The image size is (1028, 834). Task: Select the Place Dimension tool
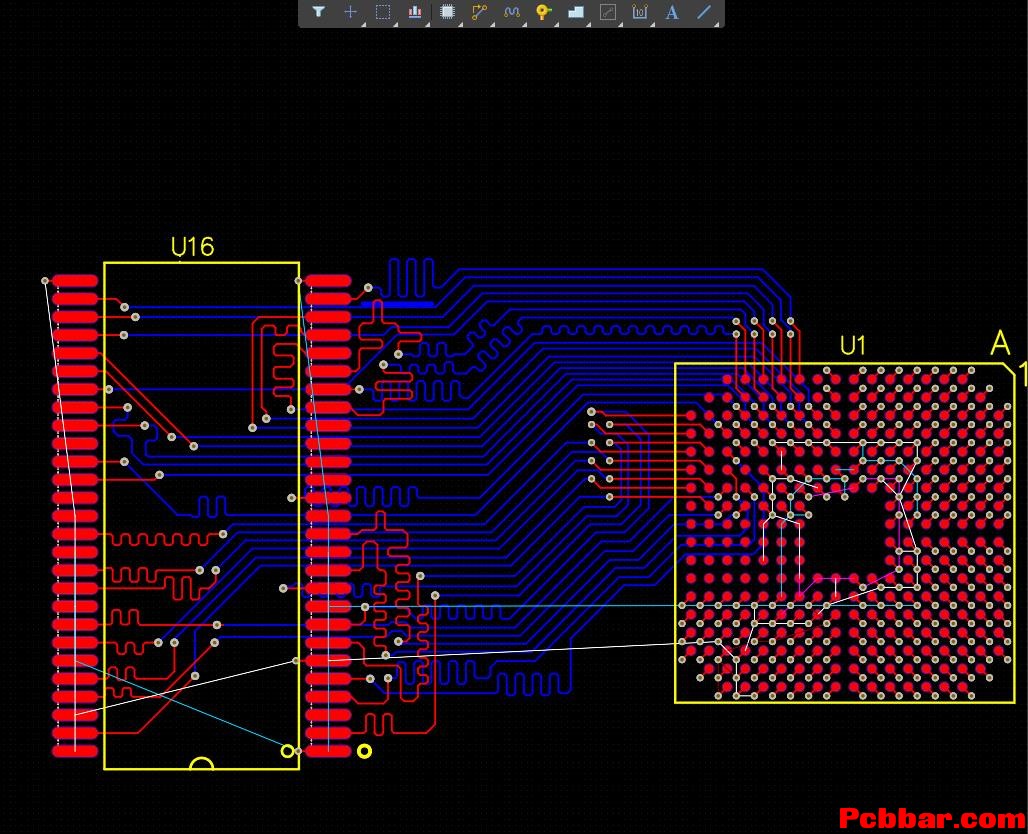(639, 12)
